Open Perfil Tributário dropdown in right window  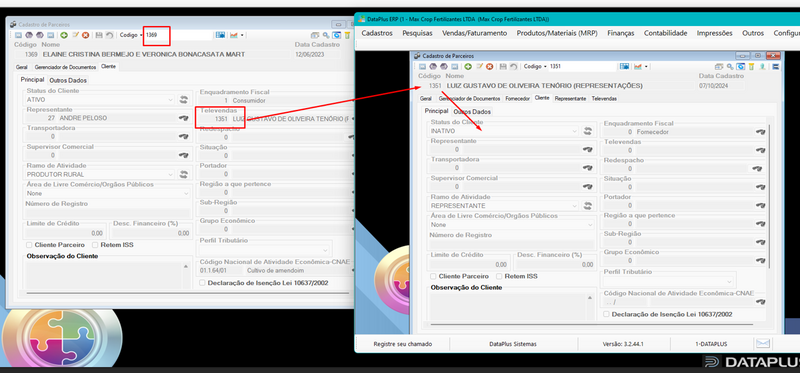730,282
